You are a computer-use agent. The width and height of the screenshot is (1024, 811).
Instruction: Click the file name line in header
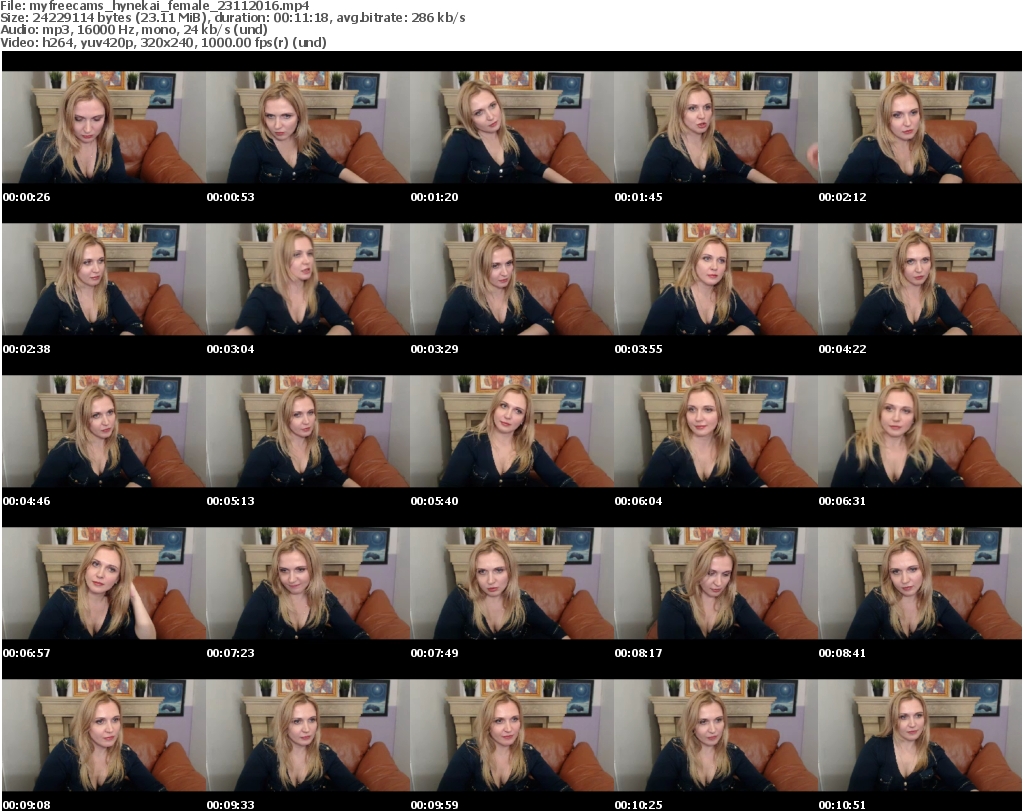(155, 6)
